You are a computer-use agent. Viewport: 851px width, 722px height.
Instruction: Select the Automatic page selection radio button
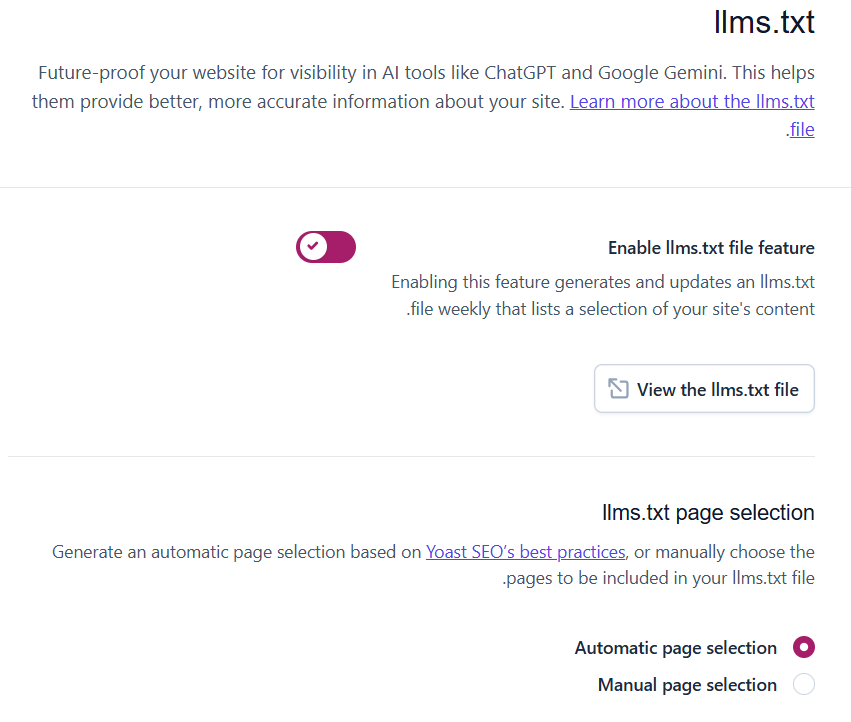pos(803,648)
